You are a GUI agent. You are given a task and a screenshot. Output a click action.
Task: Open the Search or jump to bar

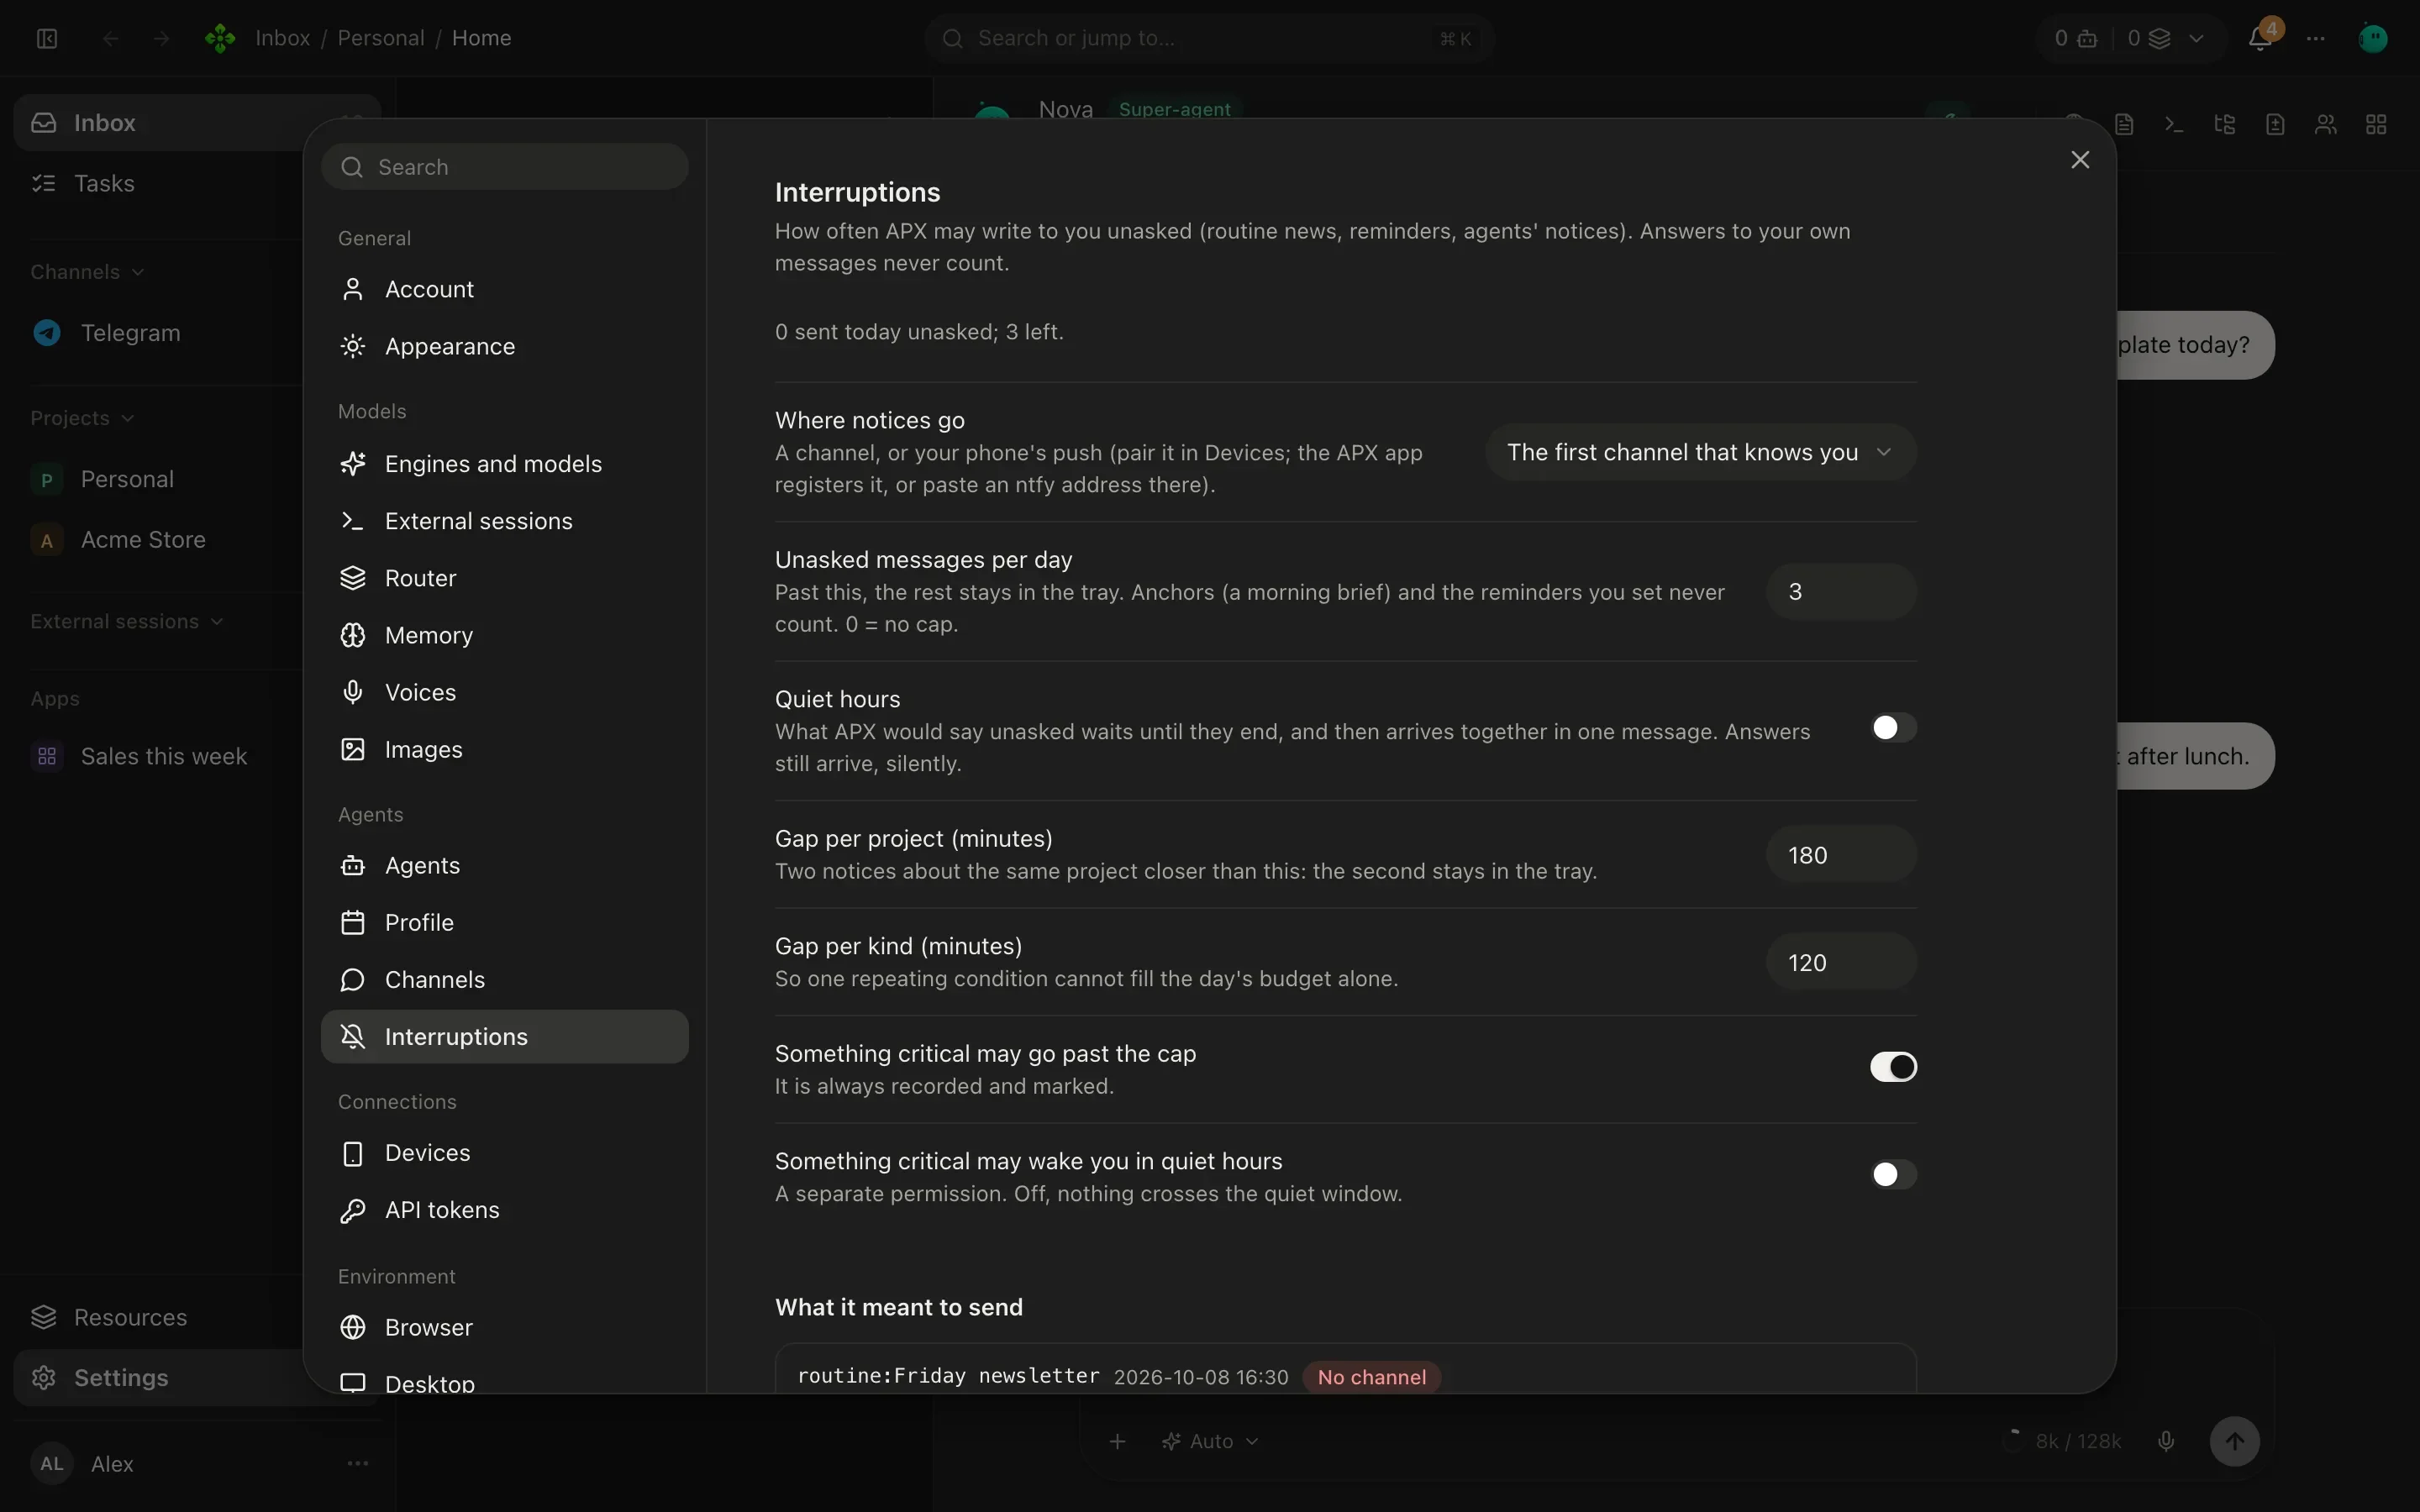1209,38
